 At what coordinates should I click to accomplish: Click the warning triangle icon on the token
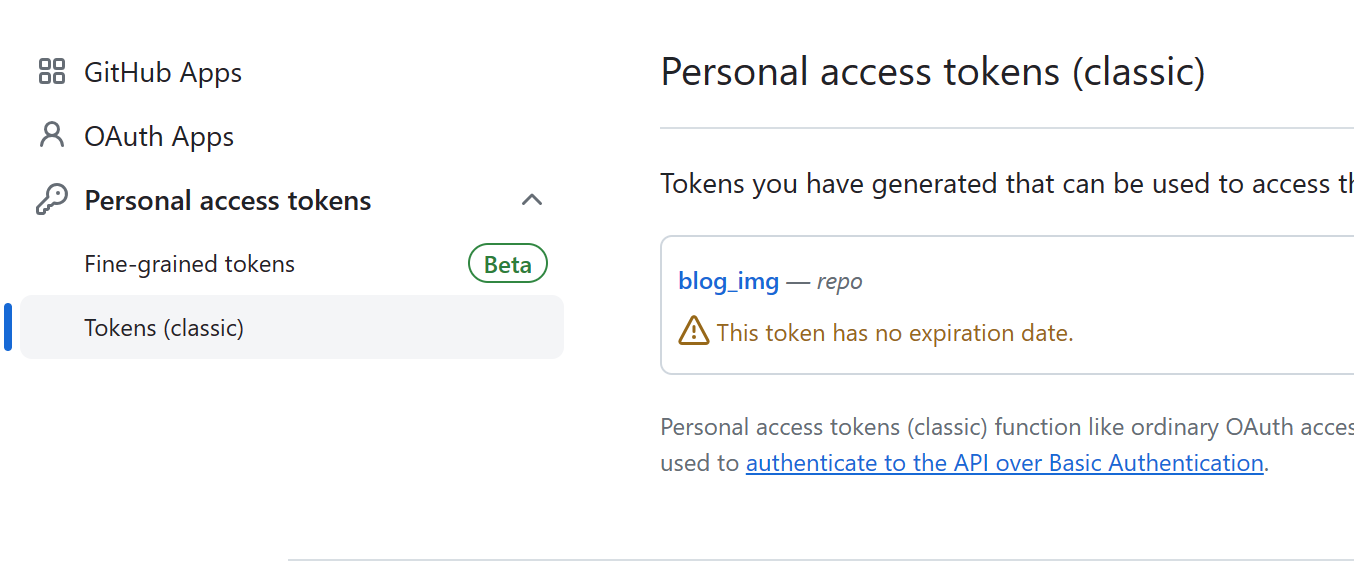pyautogui.click(x=693, y=331)
